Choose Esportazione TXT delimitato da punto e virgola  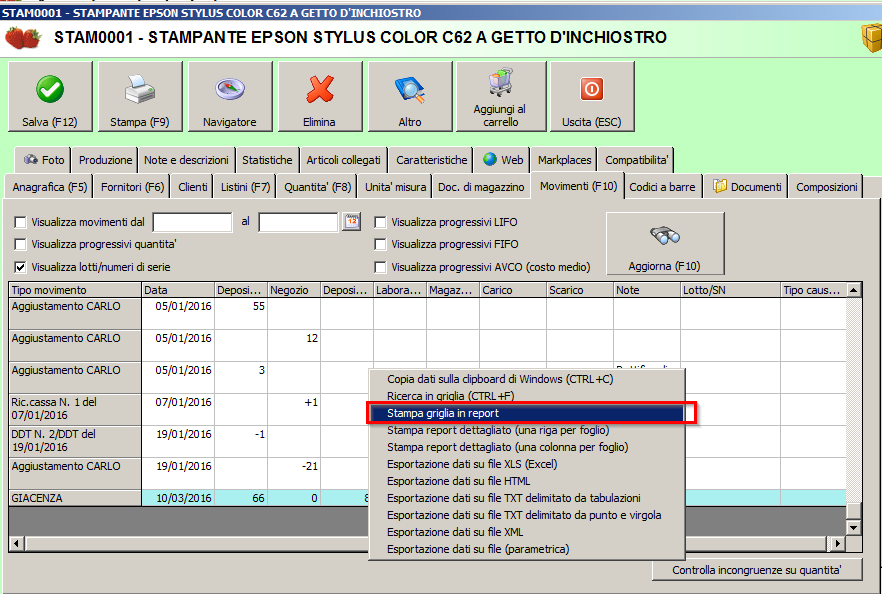tap(526, 515)
